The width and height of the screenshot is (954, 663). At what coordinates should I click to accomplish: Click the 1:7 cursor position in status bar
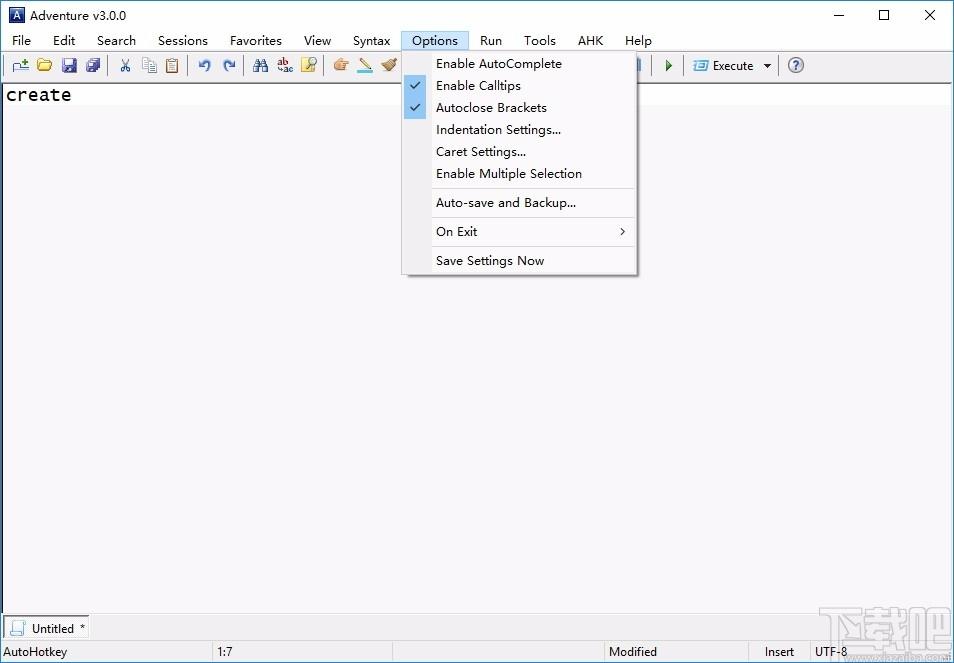[225, 651]
